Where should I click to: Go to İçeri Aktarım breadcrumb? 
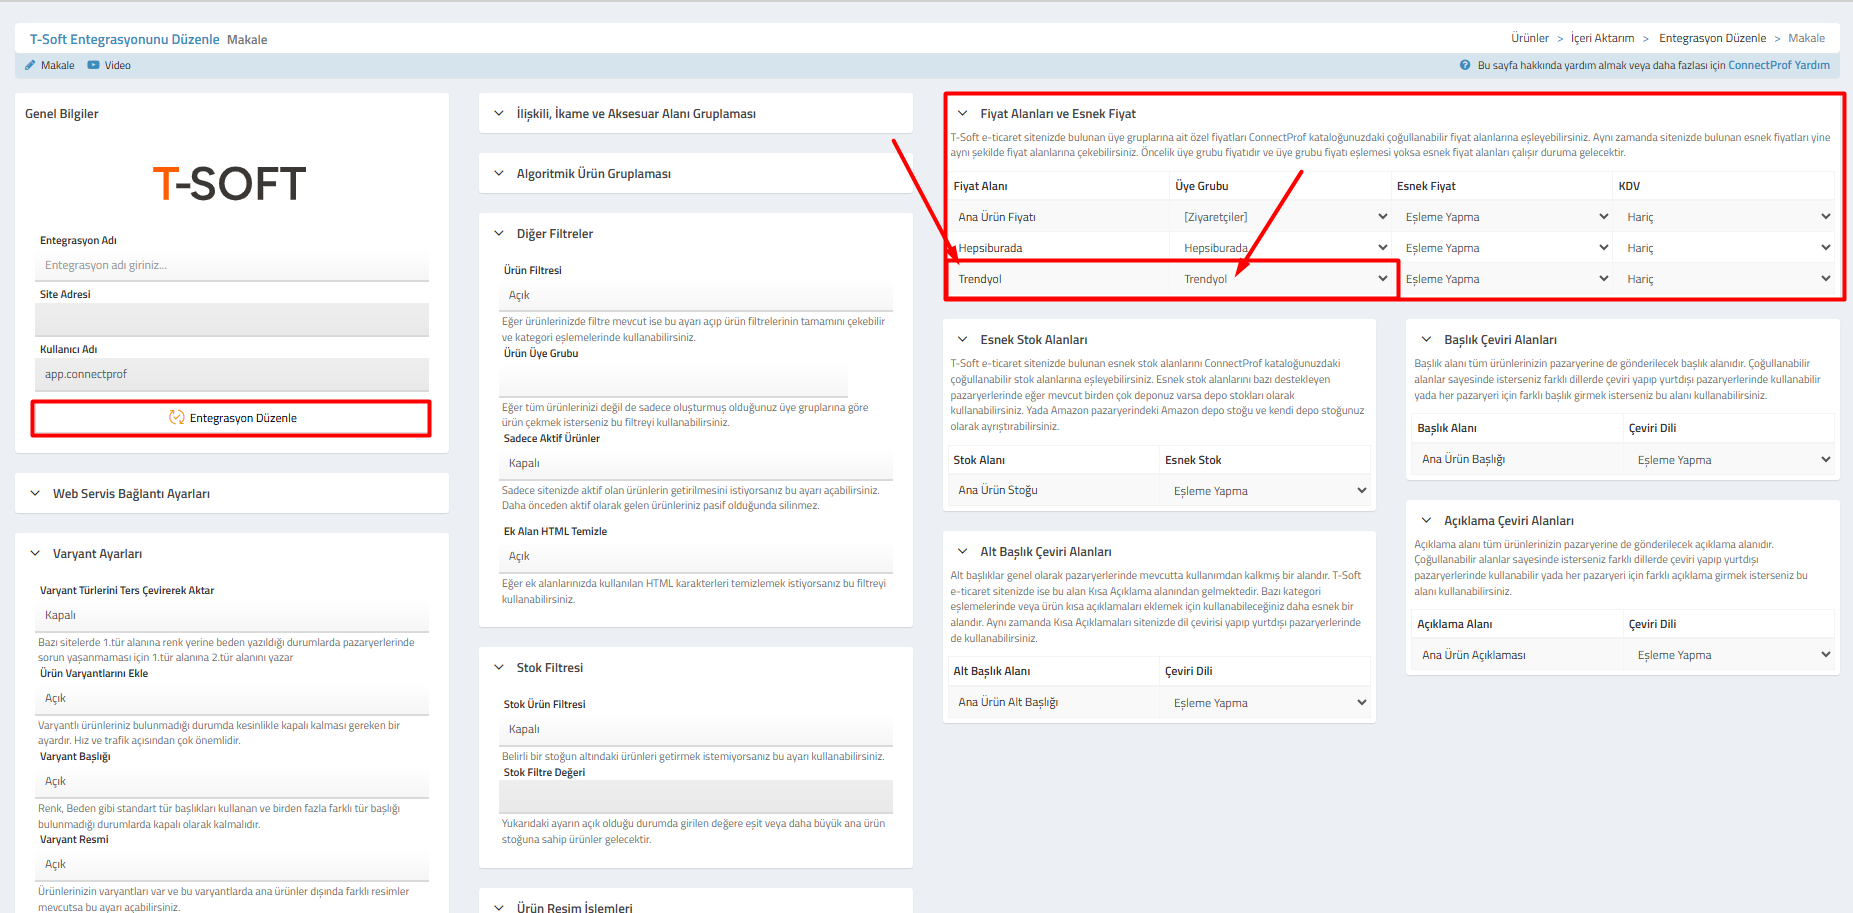click(1602, 38)
